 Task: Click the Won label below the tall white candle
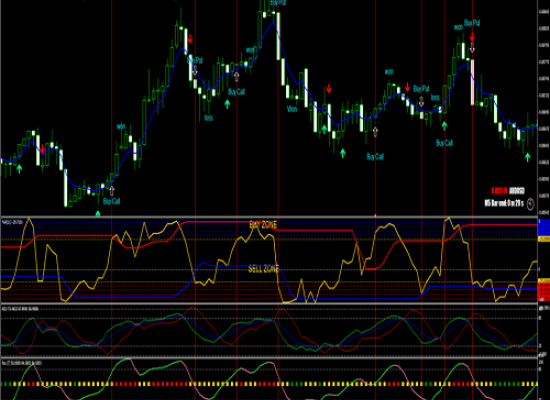292,109
